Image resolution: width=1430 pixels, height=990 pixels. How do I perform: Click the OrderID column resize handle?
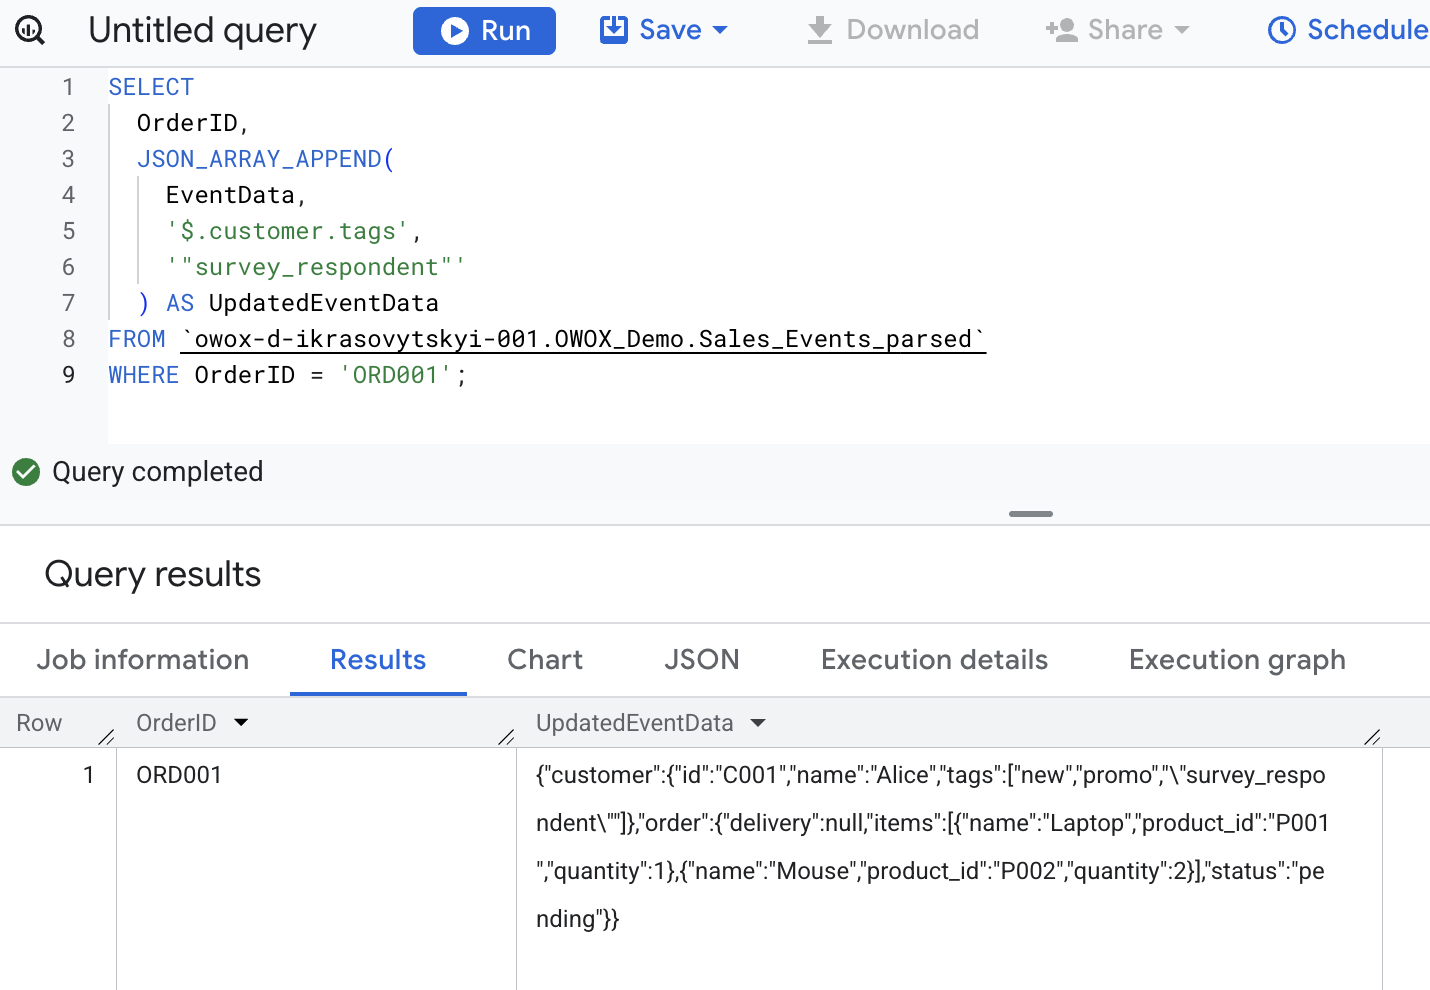[506, 737]
